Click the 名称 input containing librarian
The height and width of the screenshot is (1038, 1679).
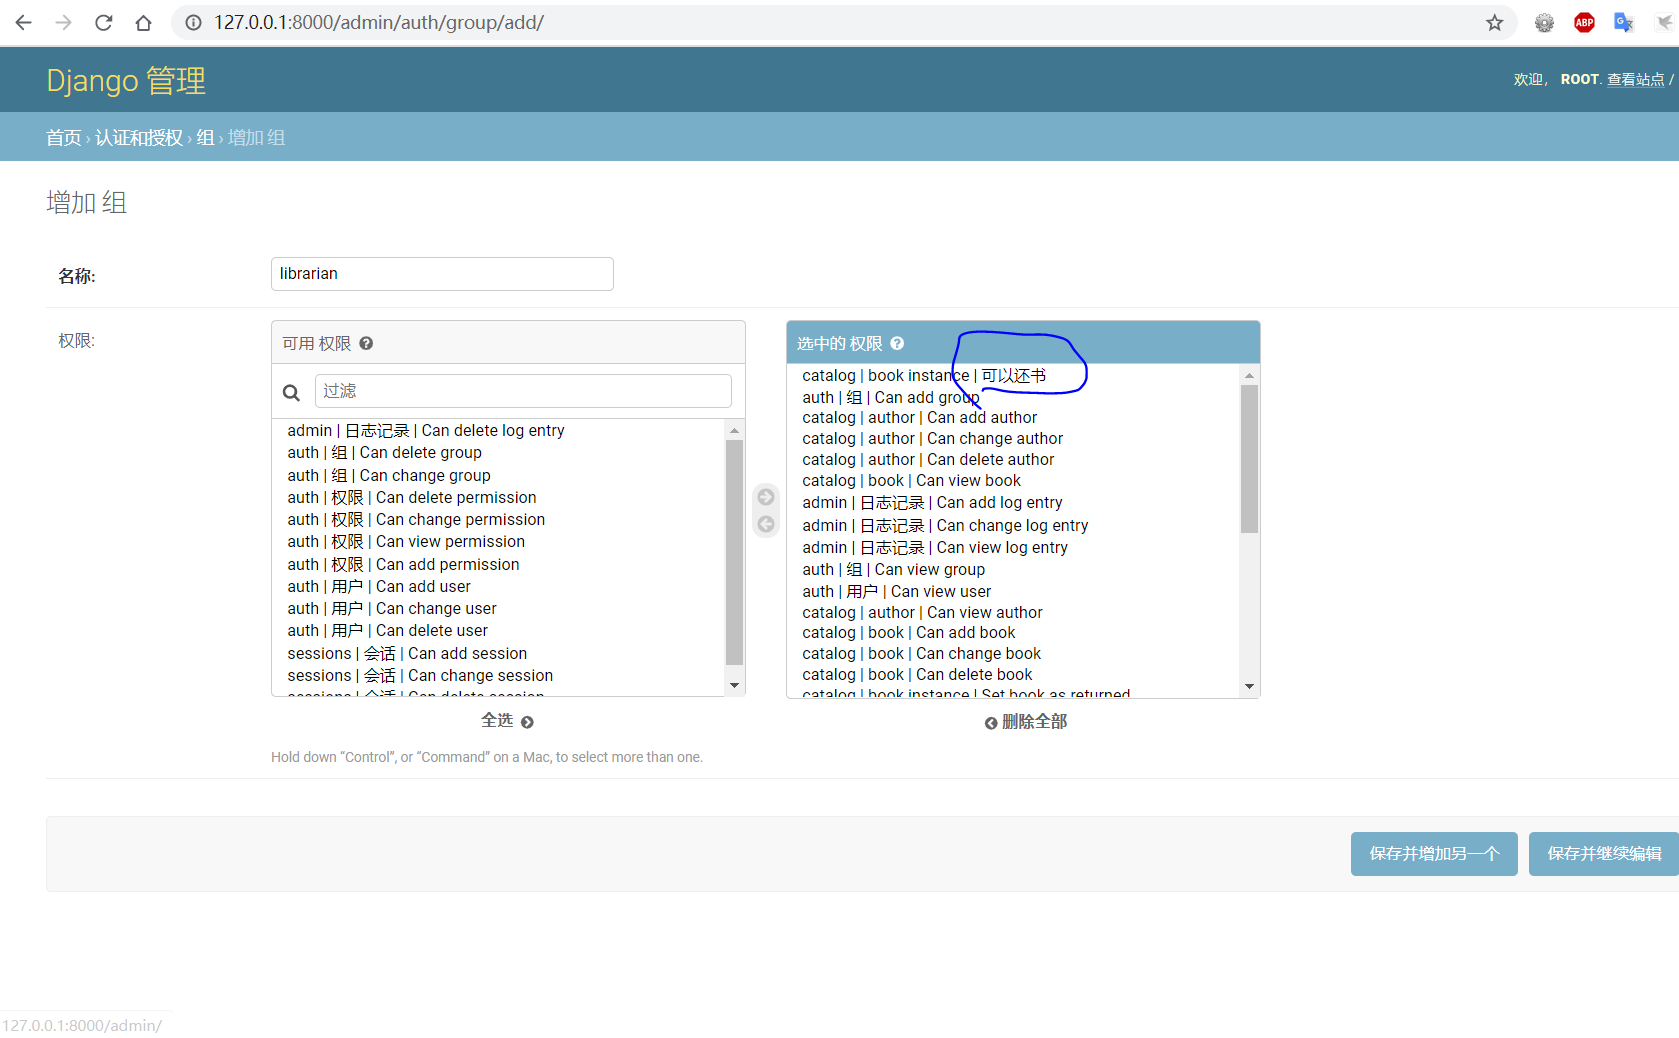click(x=442, y=274)
